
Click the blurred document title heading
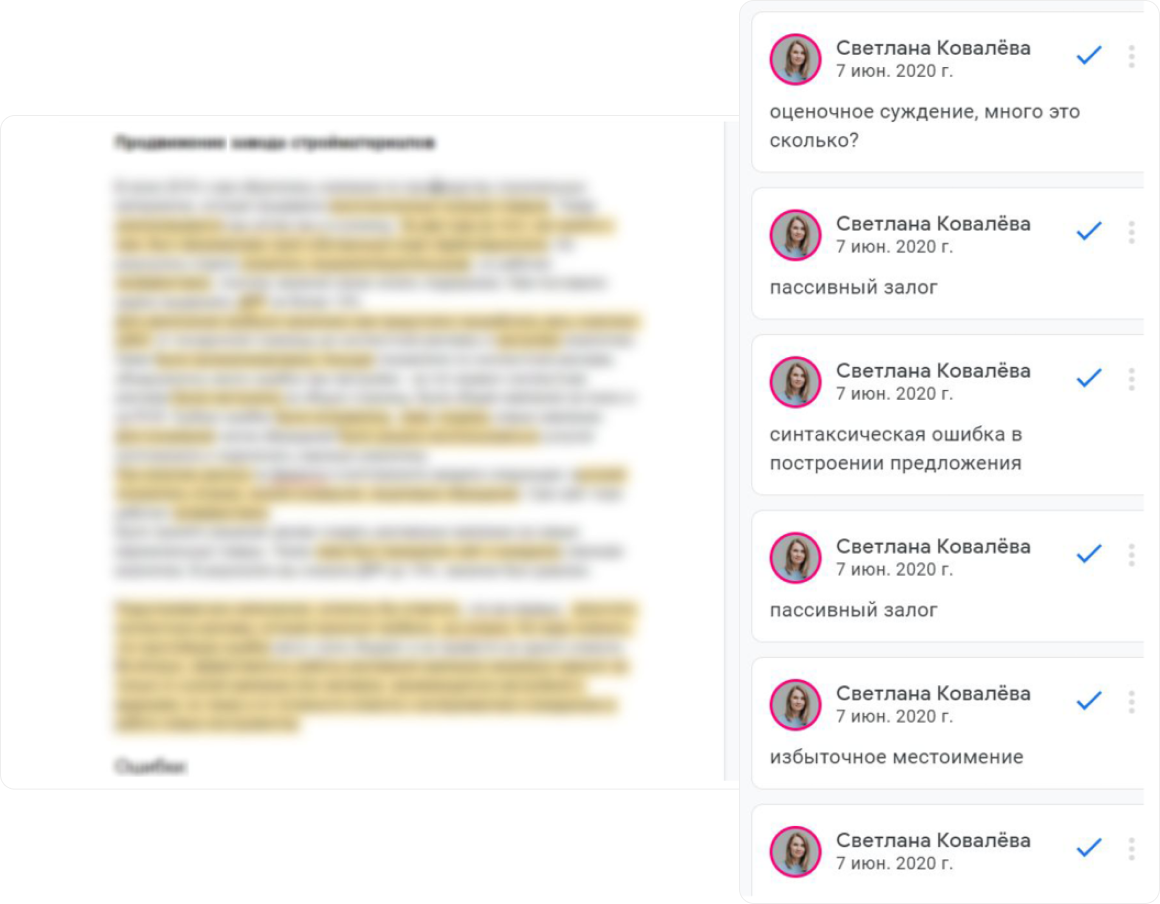274,142
